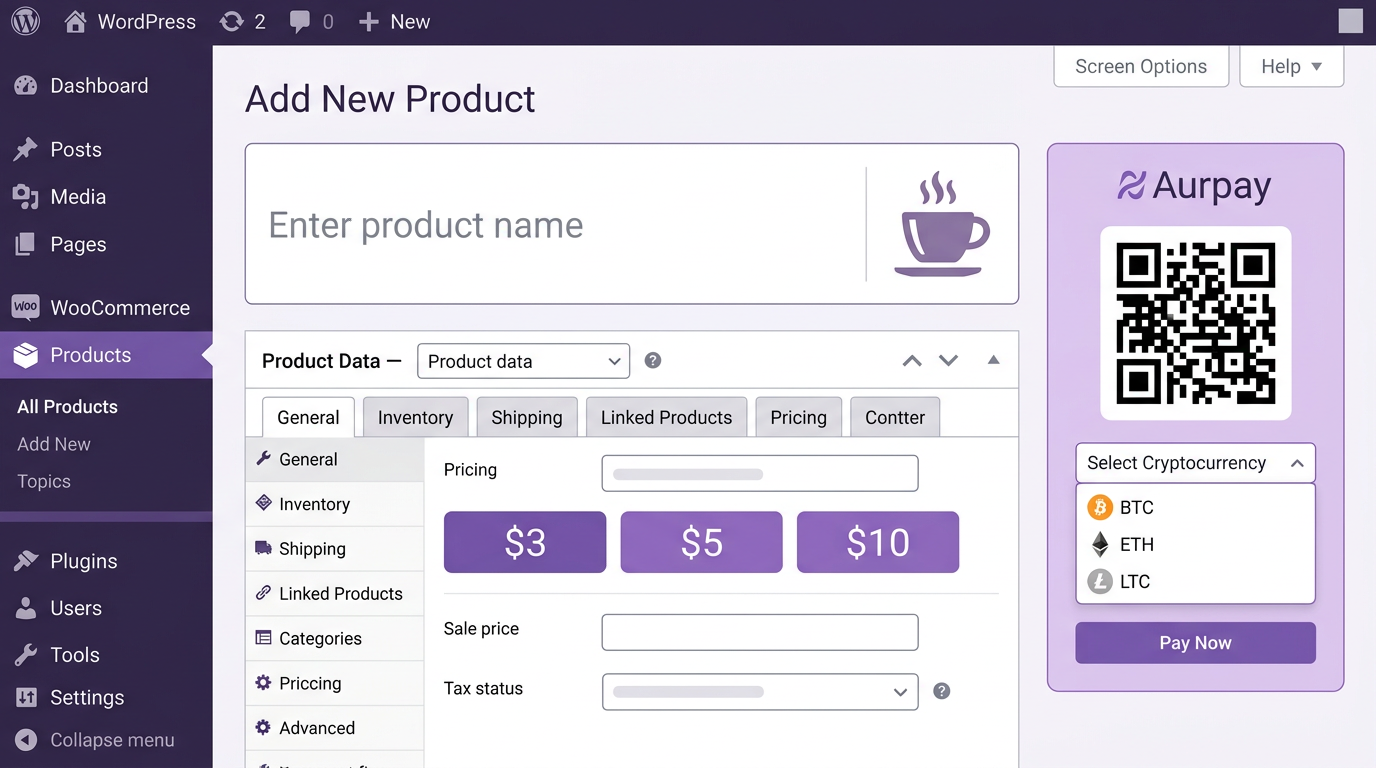Open Screen Options panel

(1140, 66)
